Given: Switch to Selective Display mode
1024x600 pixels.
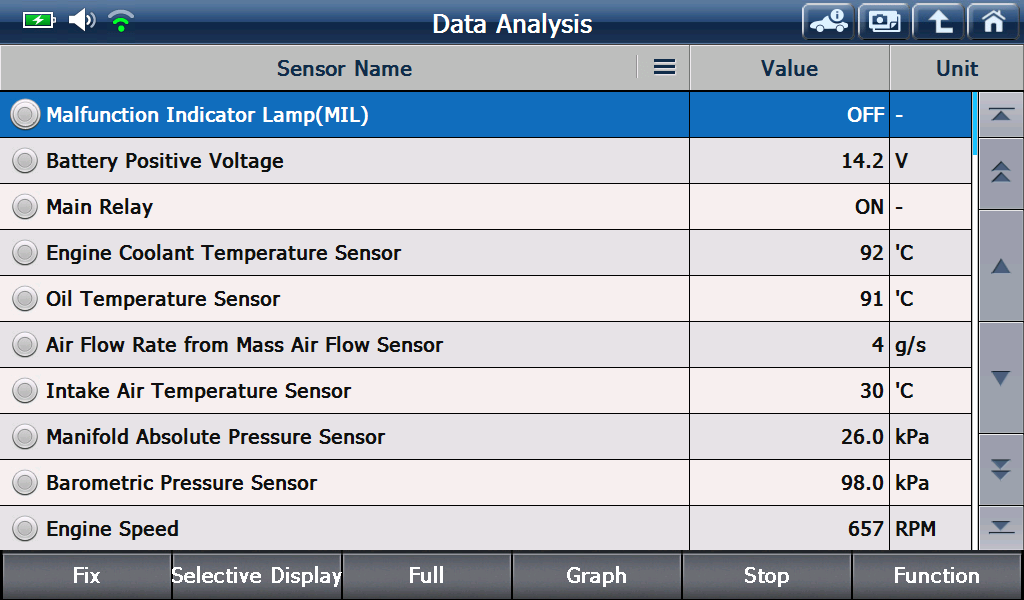Looking at the screenshot, I should (x=257, y=575).
